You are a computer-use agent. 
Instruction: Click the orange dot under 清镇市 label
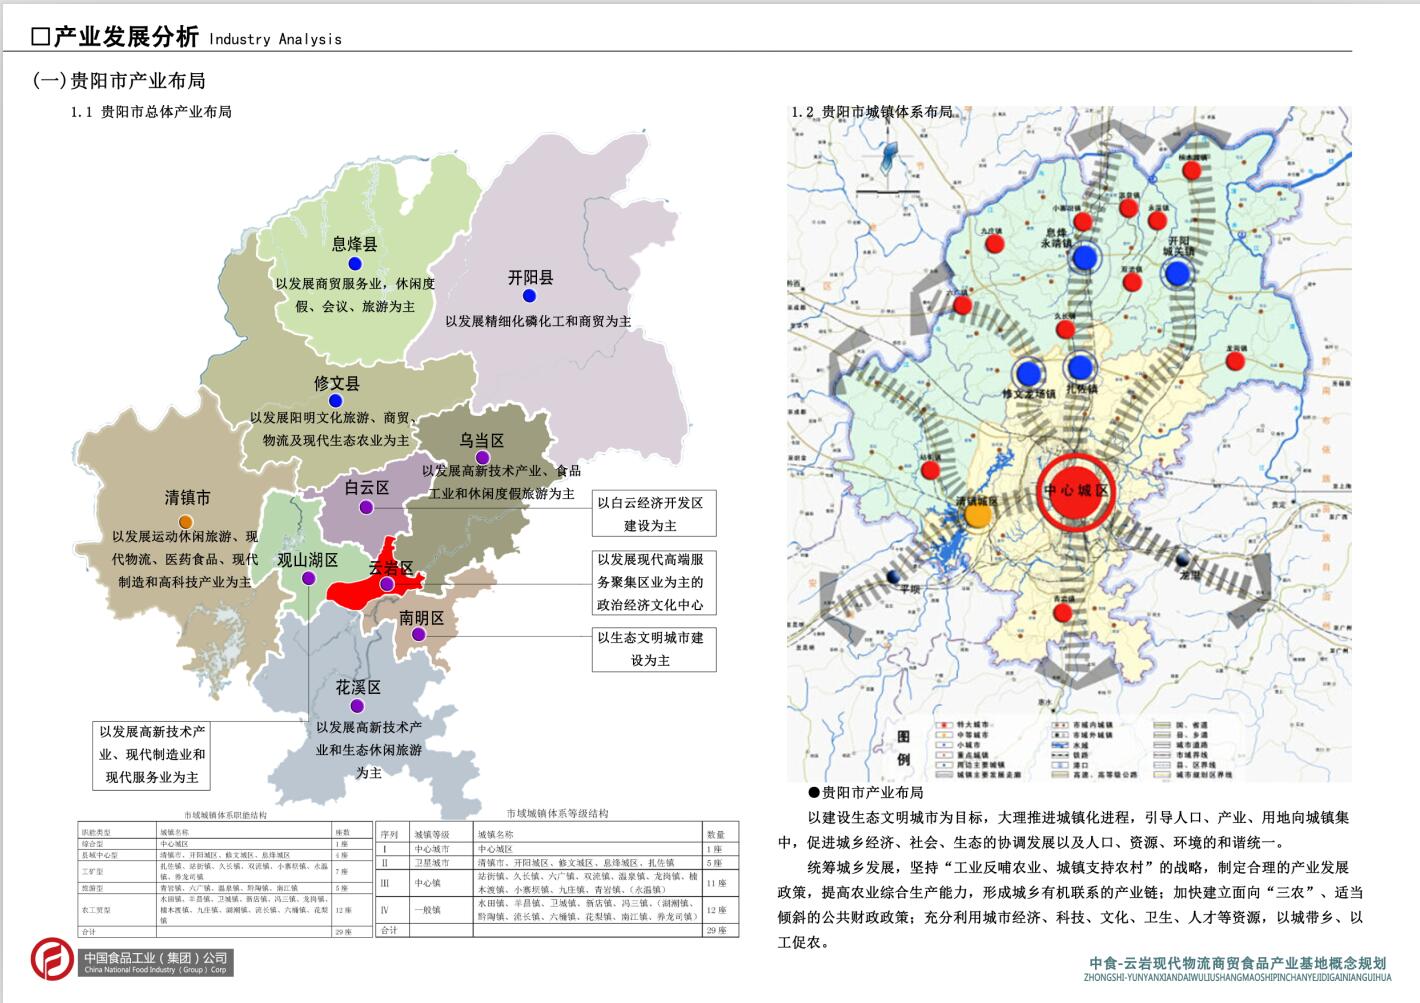click(x=186, y=522)
